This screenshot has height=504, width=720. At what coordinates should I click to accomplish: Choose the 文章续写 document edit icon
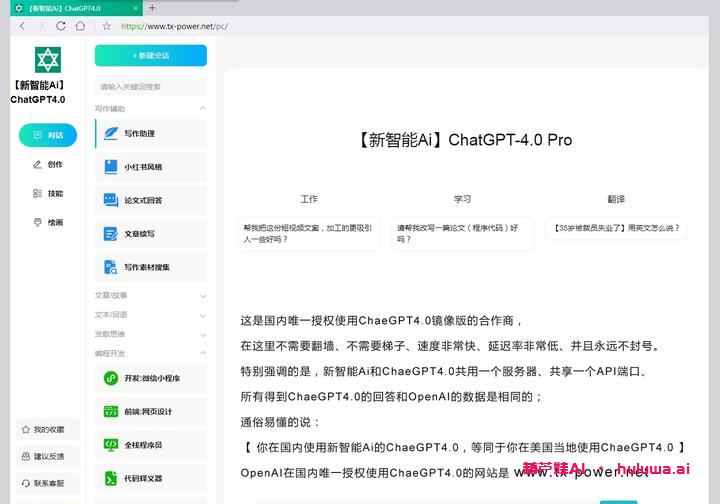pos(111,234)
